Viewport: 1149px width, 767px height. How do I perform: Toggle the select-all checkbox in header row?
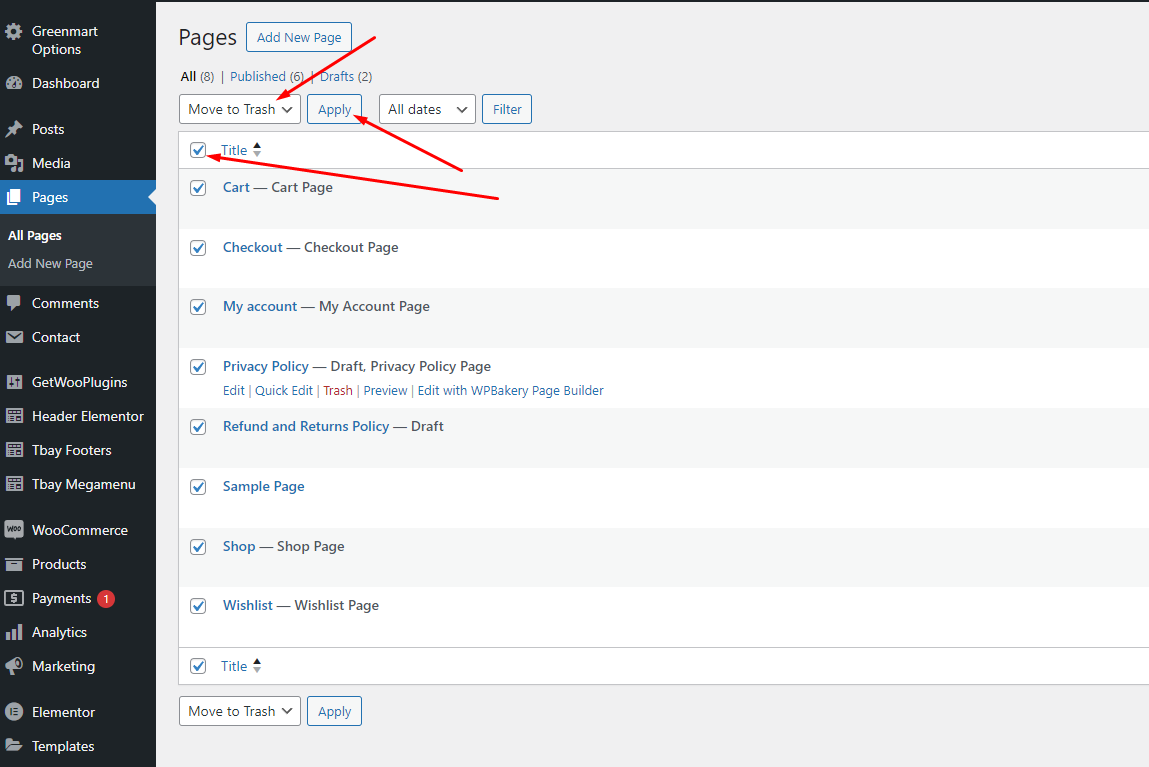[x=198, y=150]
